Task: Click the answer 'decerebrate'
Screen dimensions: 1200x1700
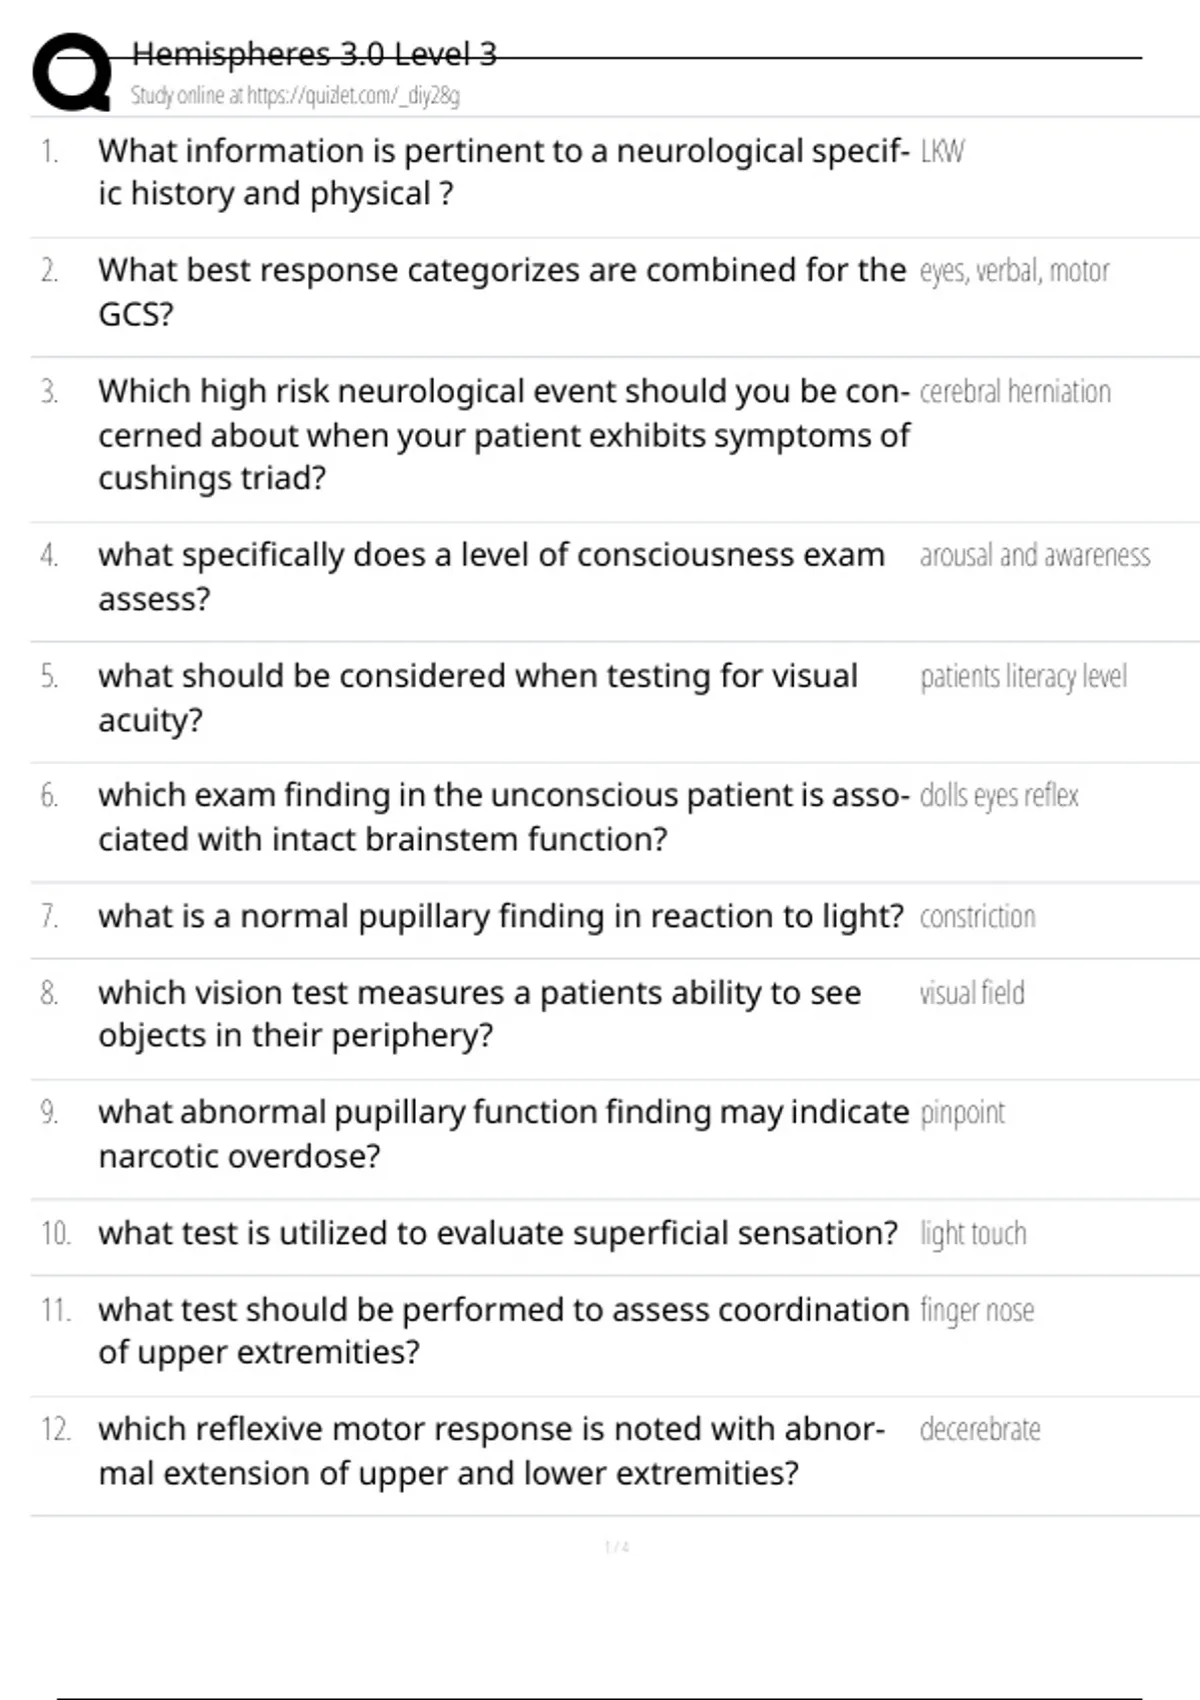Action: tap(980, 1430)
